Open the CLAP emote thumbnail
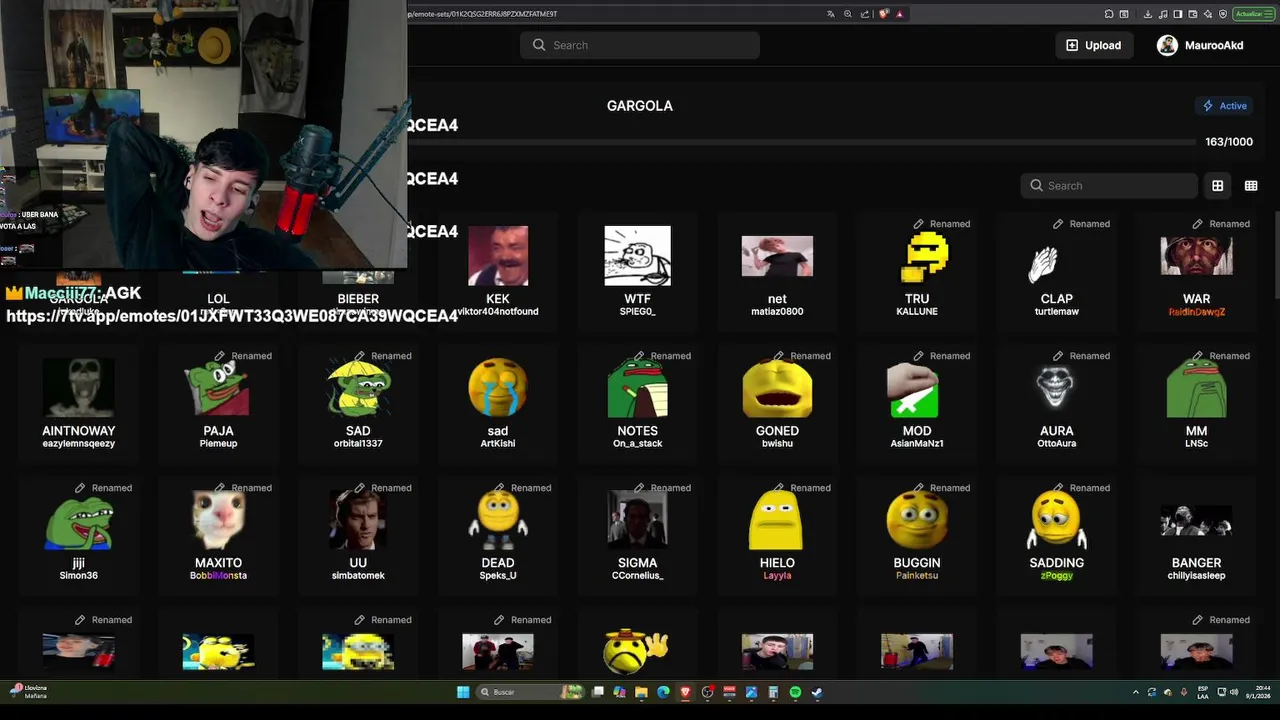Image resolution: width=1280 pixels, height=720 pixels. pos(1042,264)
